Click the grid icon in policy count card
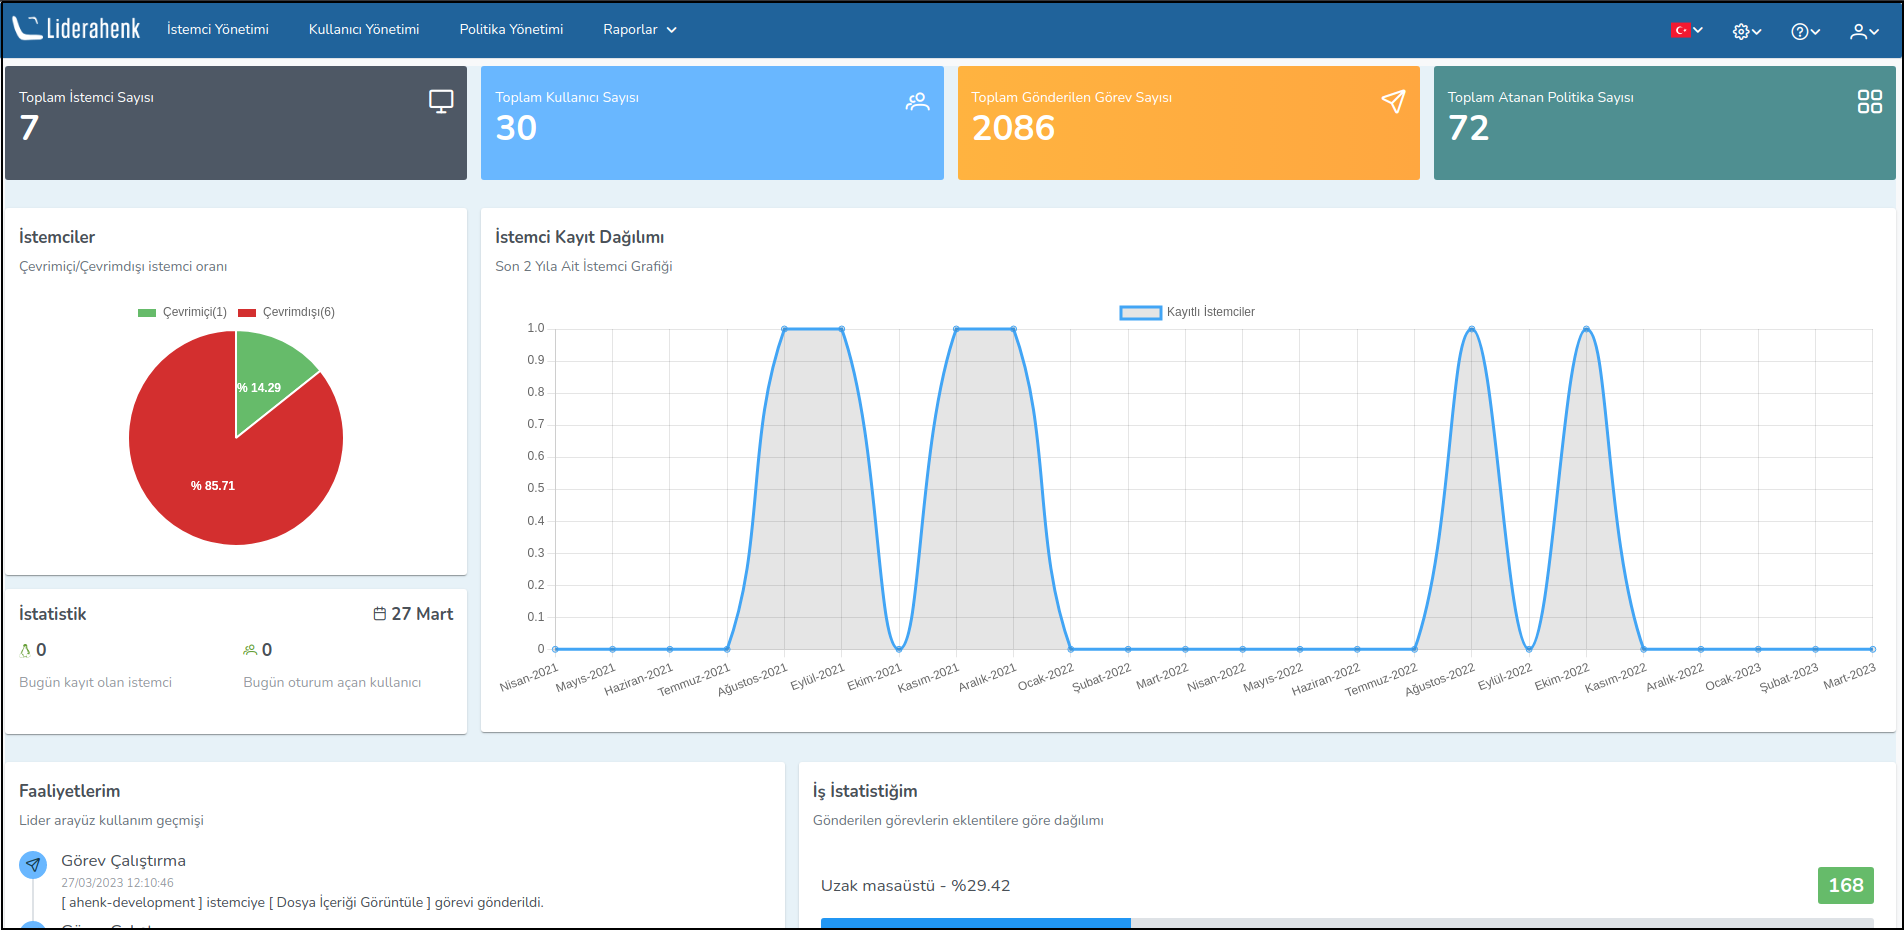 click(1869, 101)
